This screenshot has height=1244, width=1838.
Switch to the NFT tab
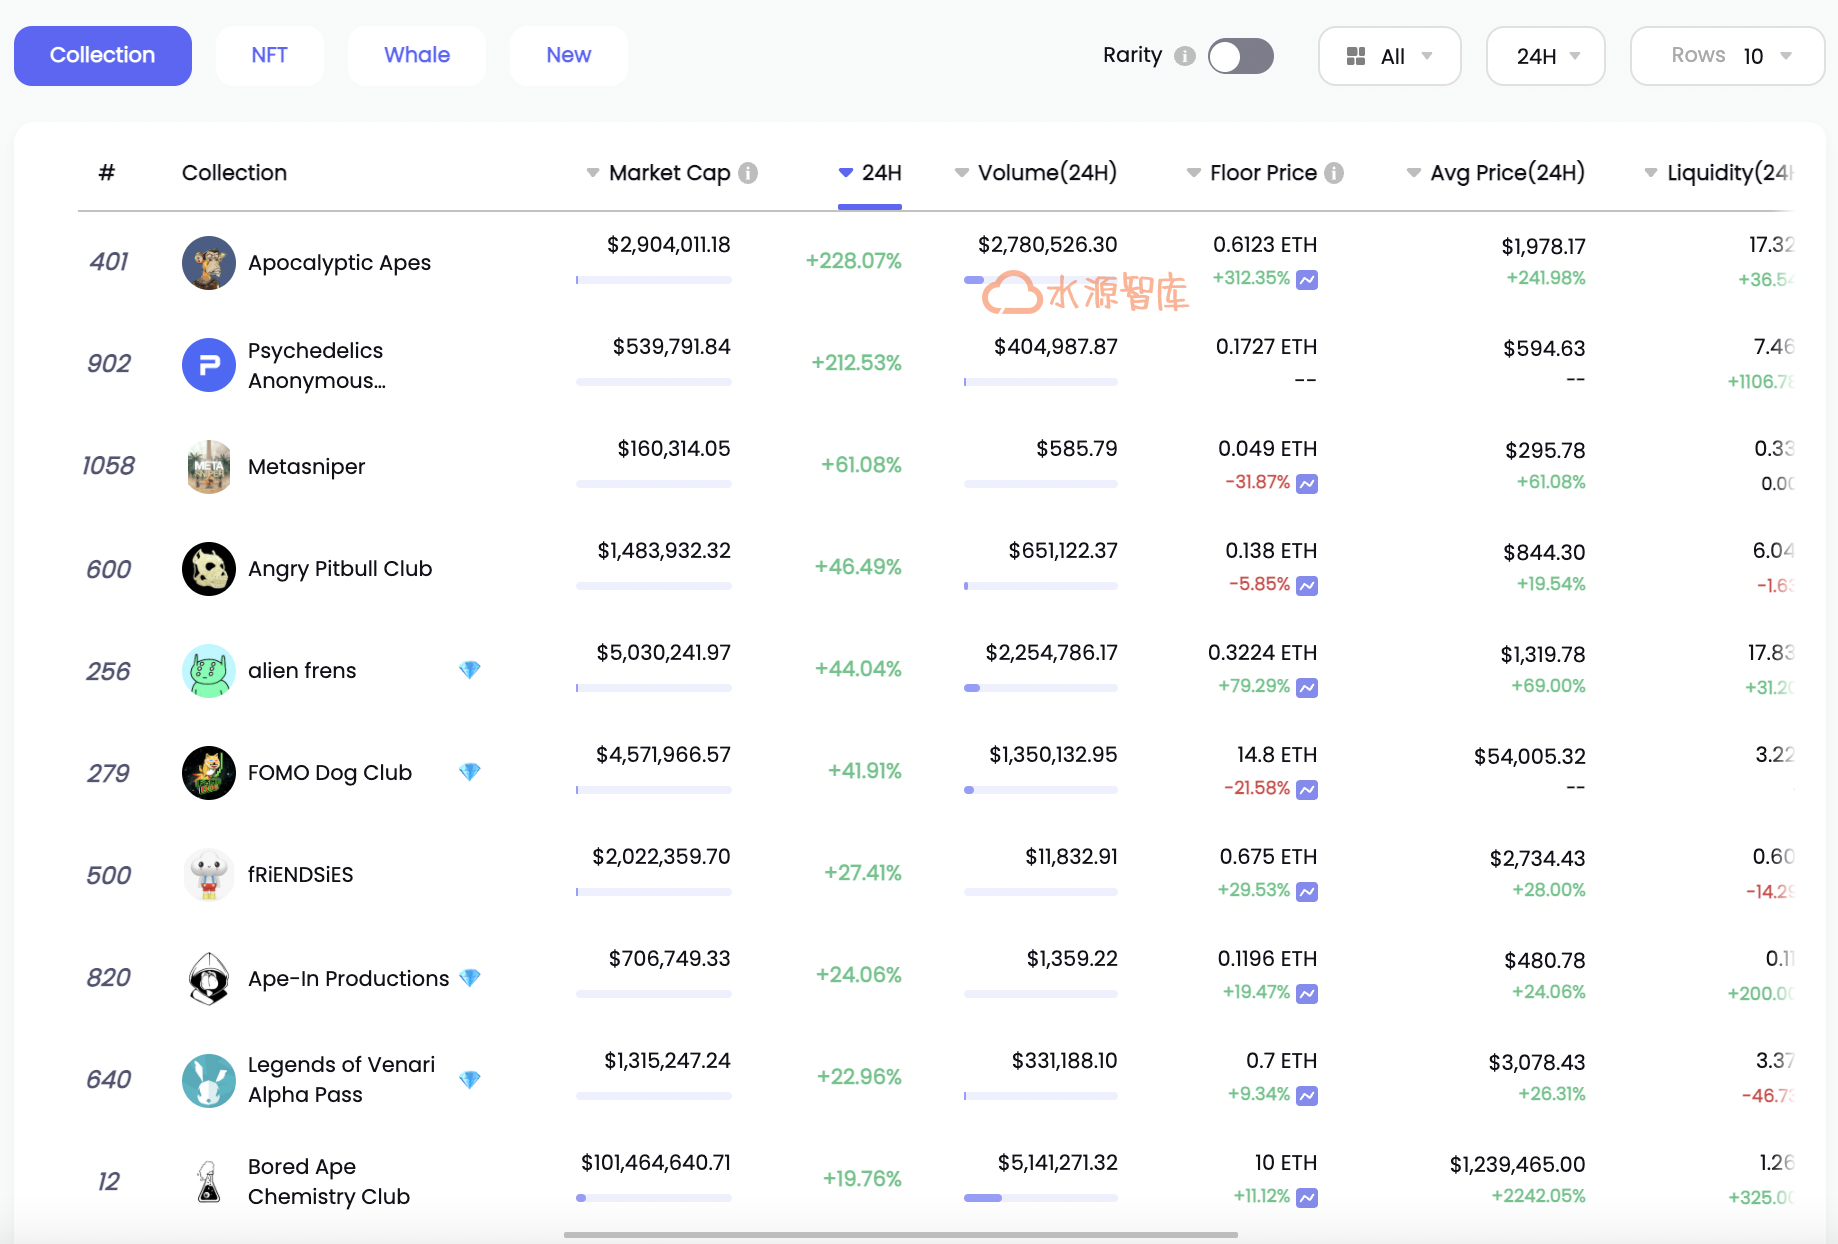point(270,56)
